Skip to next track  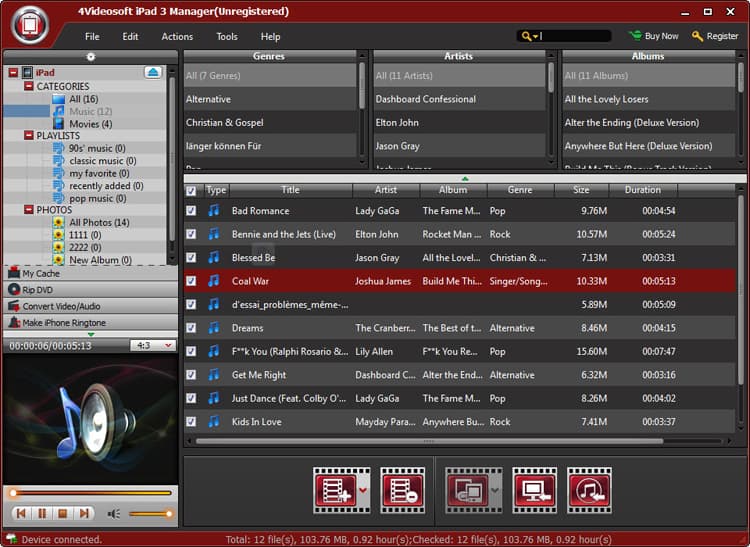[x=84, y=514]
